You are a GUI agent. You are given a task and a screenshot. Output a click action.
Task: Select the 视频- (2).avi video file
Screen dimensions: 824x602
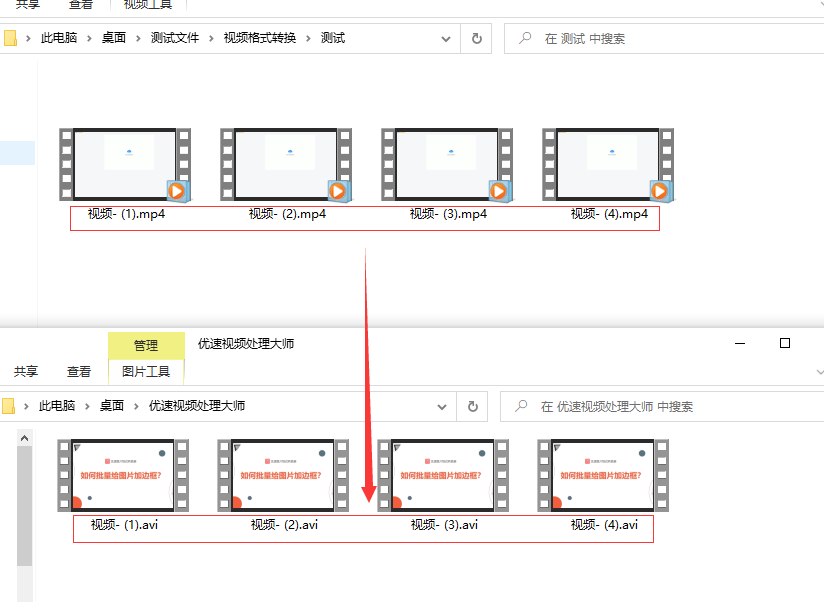tap(284, 476)
